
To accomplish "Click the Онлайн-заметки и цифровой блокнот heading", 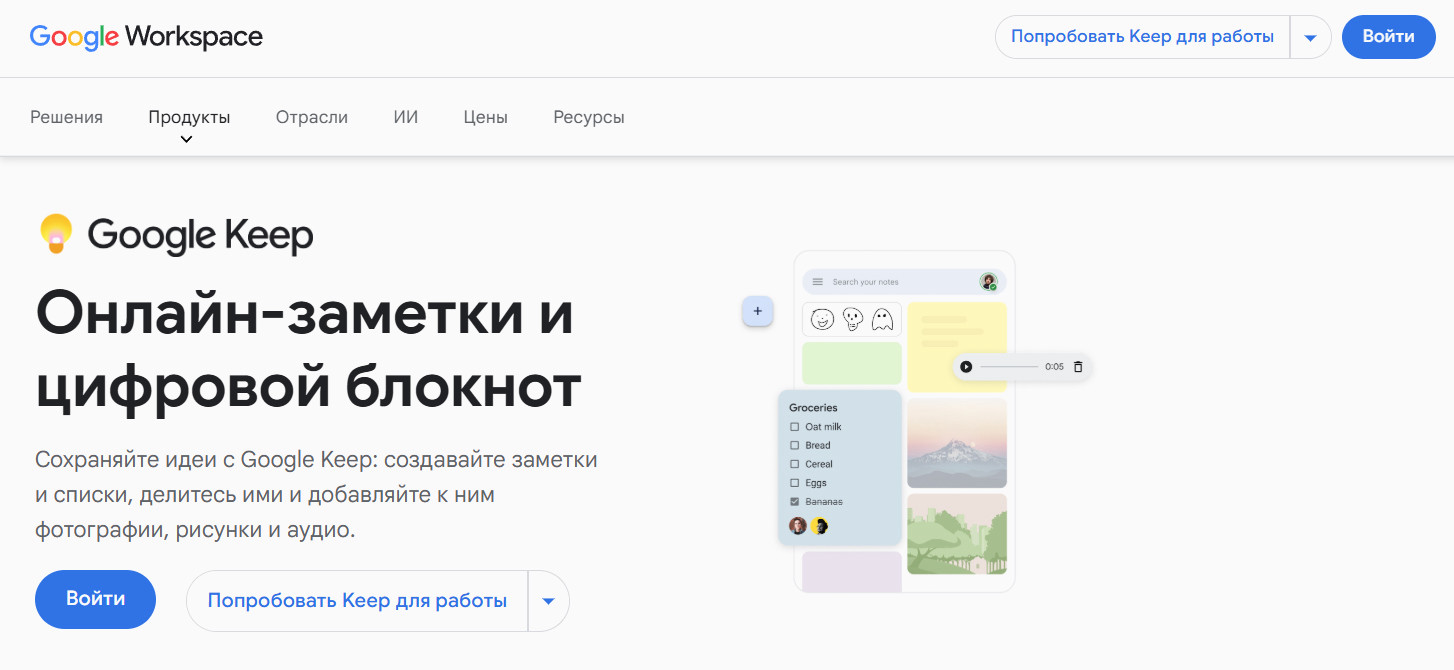I will tap(308, 351).
